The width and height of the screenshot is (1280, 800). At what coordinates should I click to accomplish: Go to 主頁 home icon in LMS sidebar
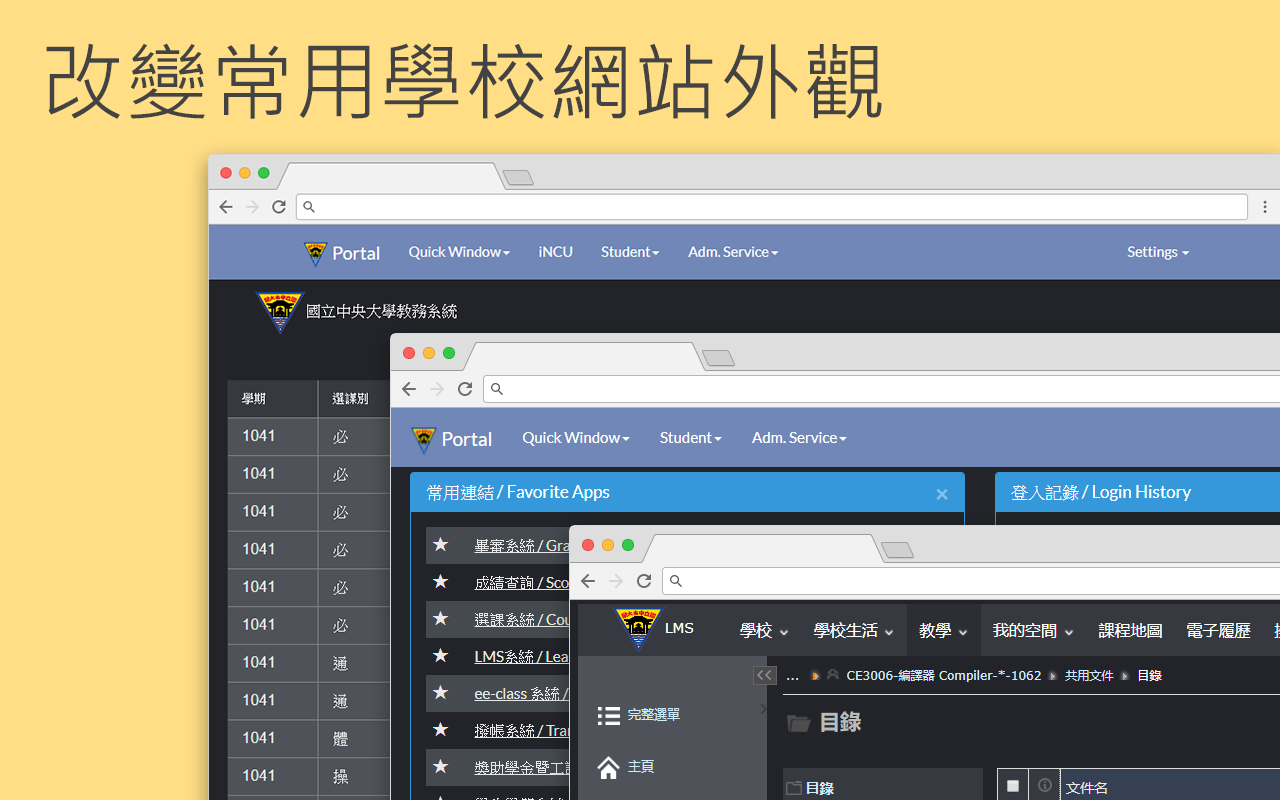[608, 767]
